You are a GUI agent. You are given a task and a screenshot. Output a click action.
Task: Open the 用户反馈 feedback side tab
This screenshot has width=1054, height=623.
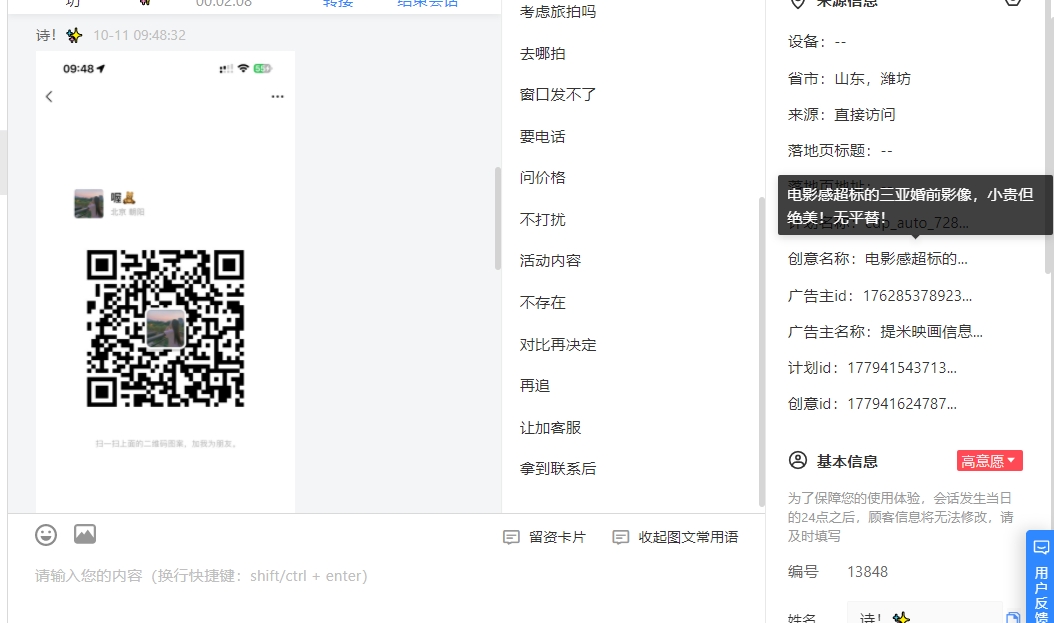(x=1041, y=578)
